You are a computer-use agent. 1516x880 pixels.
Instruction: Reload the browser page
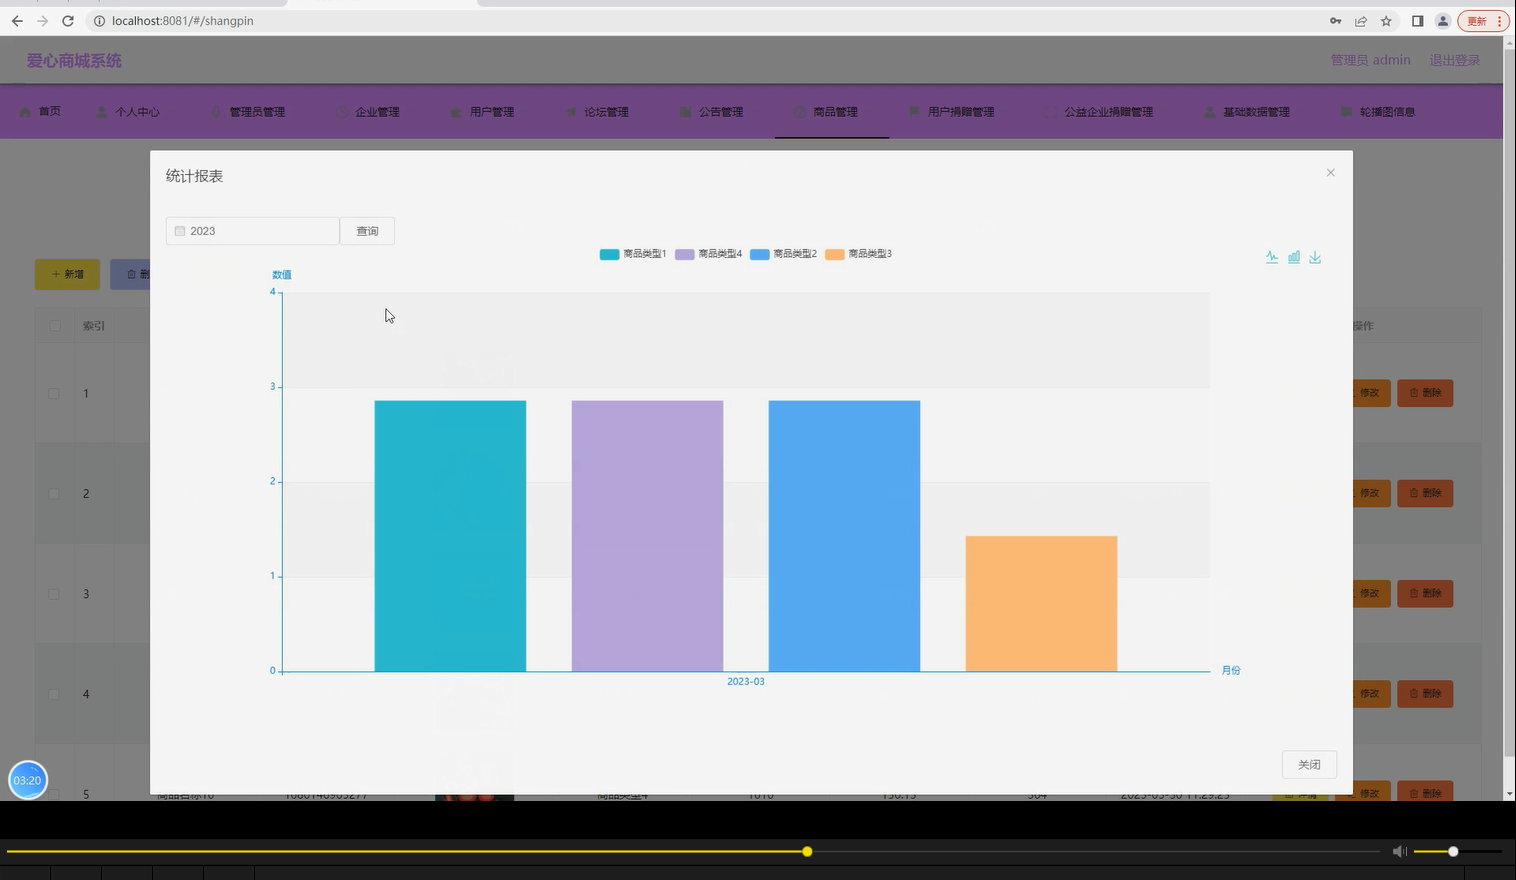click(x=68, y=21)
